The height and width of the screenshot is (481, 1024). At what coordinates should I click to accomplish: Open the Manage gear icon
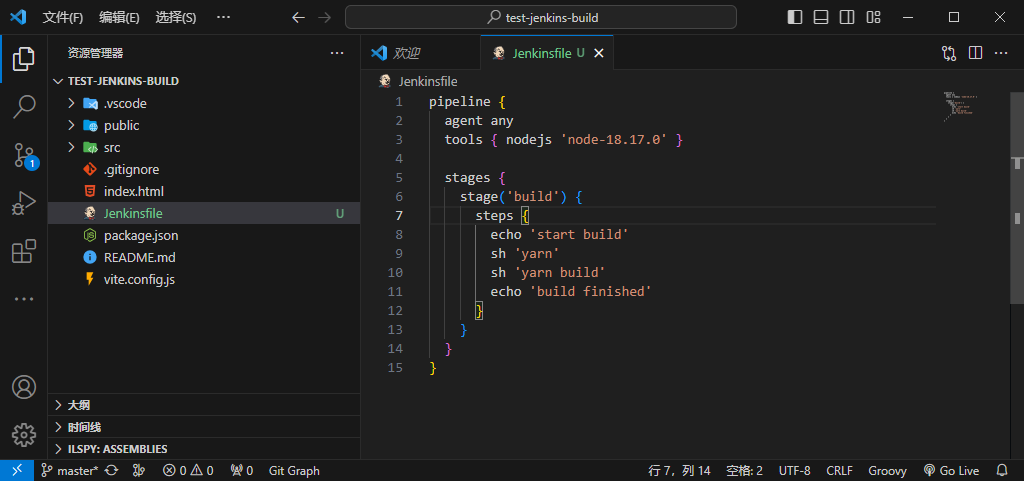coord(24,434)
